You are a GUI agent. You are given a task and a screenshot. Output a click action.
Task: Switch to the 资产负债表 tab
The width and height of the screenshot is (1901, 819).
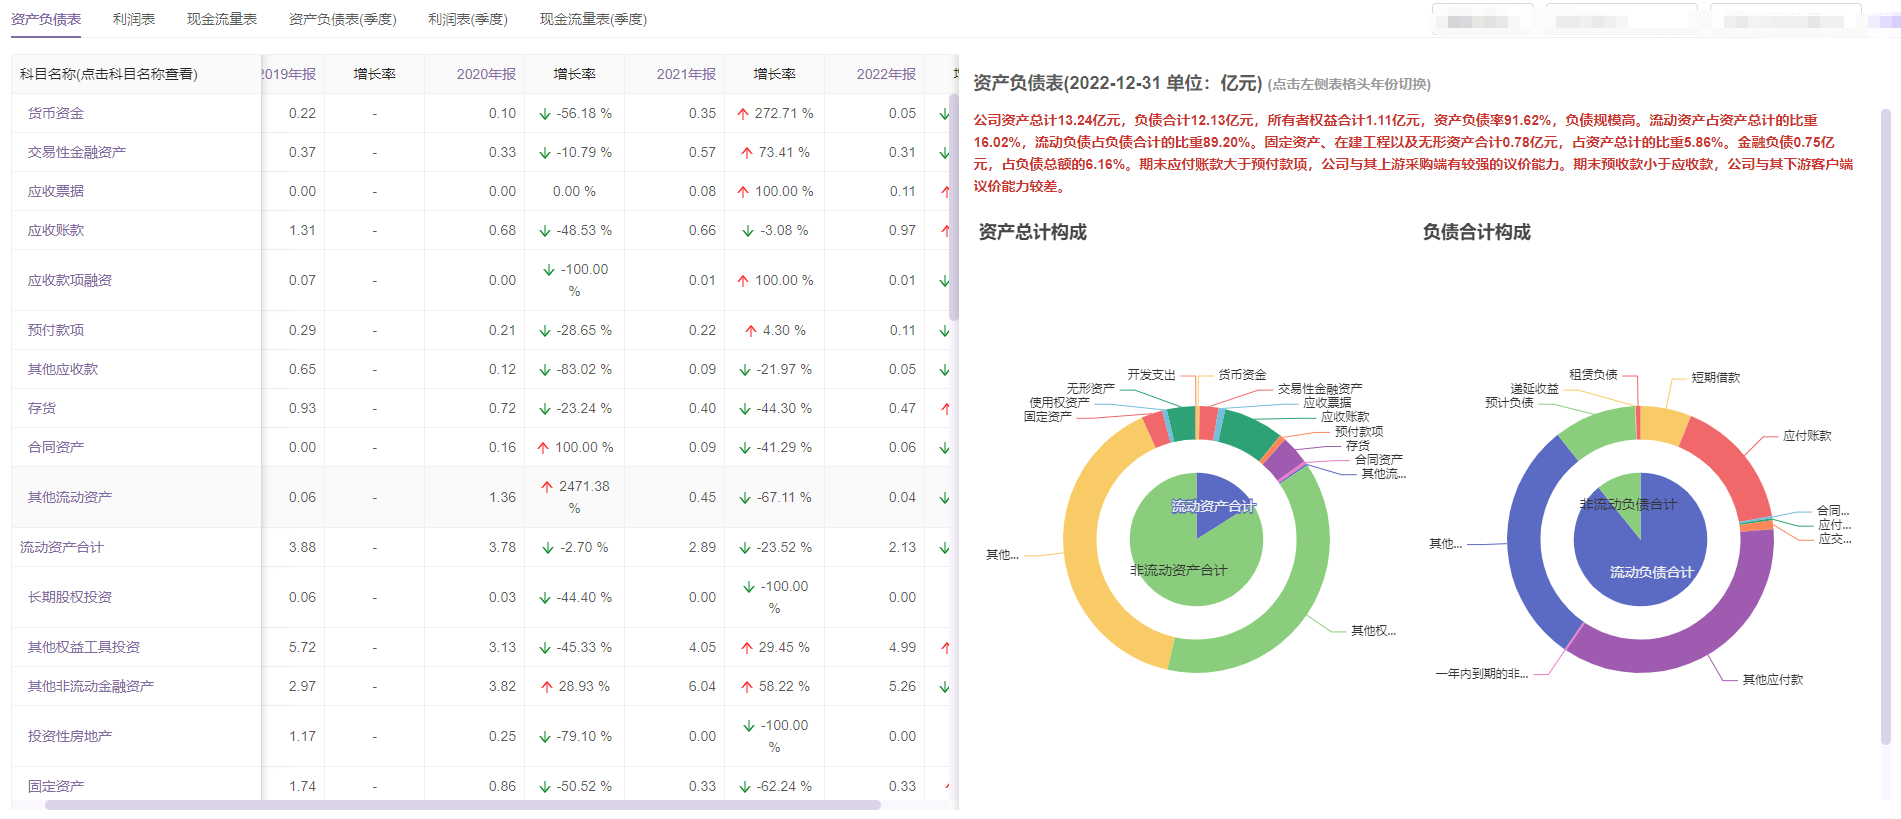tap(46, 19)
